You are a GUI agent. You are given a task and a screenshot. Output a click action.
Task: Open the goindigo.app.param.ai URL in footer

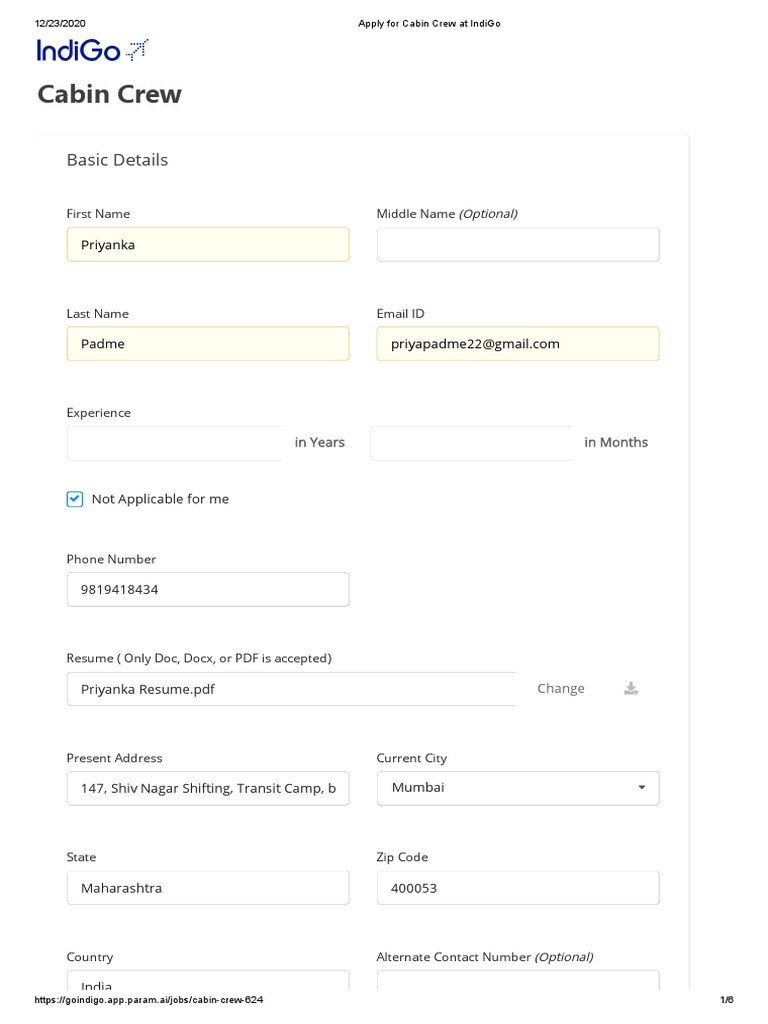(149, 1000)
